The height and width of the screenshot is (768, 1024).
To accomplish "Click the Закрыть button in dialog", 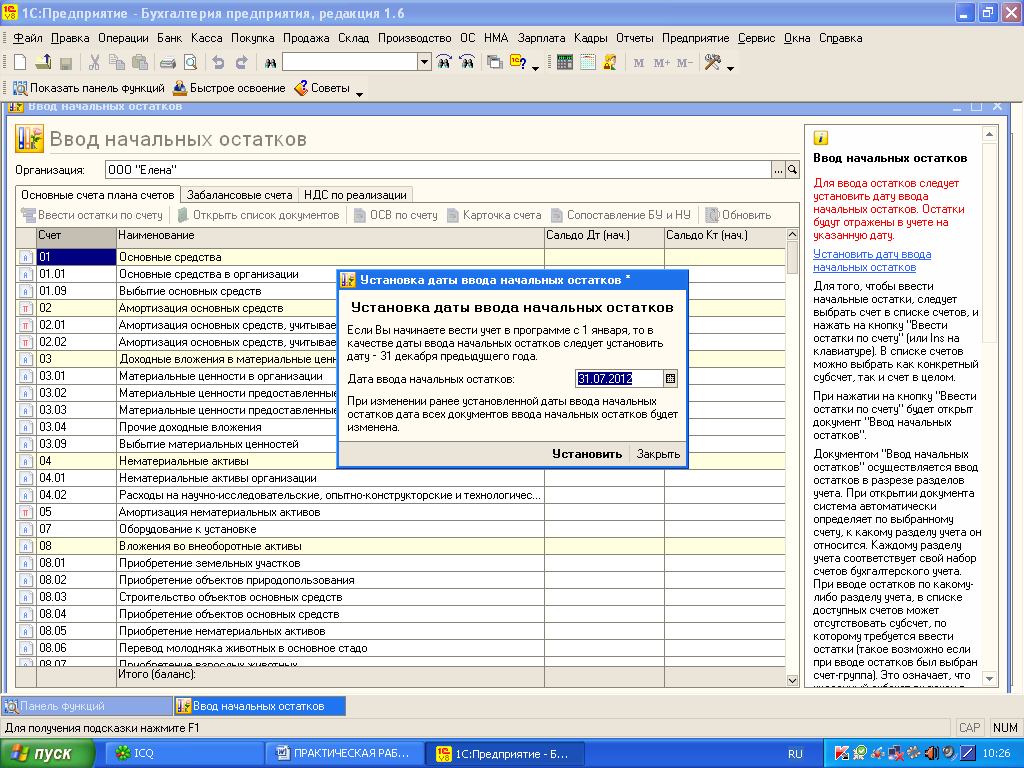I will click(x=658, y=454).
